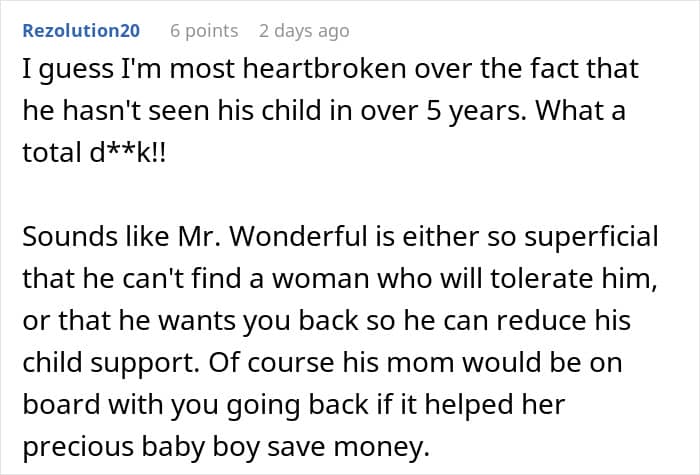The image size is (700, 475).
Task: Click the "2 days ago" timestamp
Action: click(x=304, y=31)
